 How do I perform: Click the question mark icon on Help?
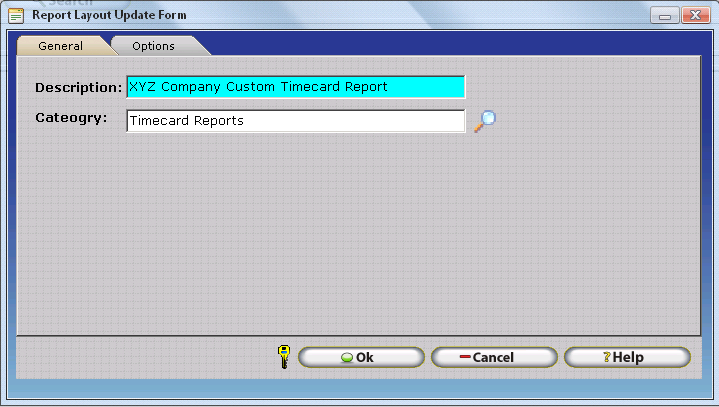pyautogui.click(x=606, y=358)
